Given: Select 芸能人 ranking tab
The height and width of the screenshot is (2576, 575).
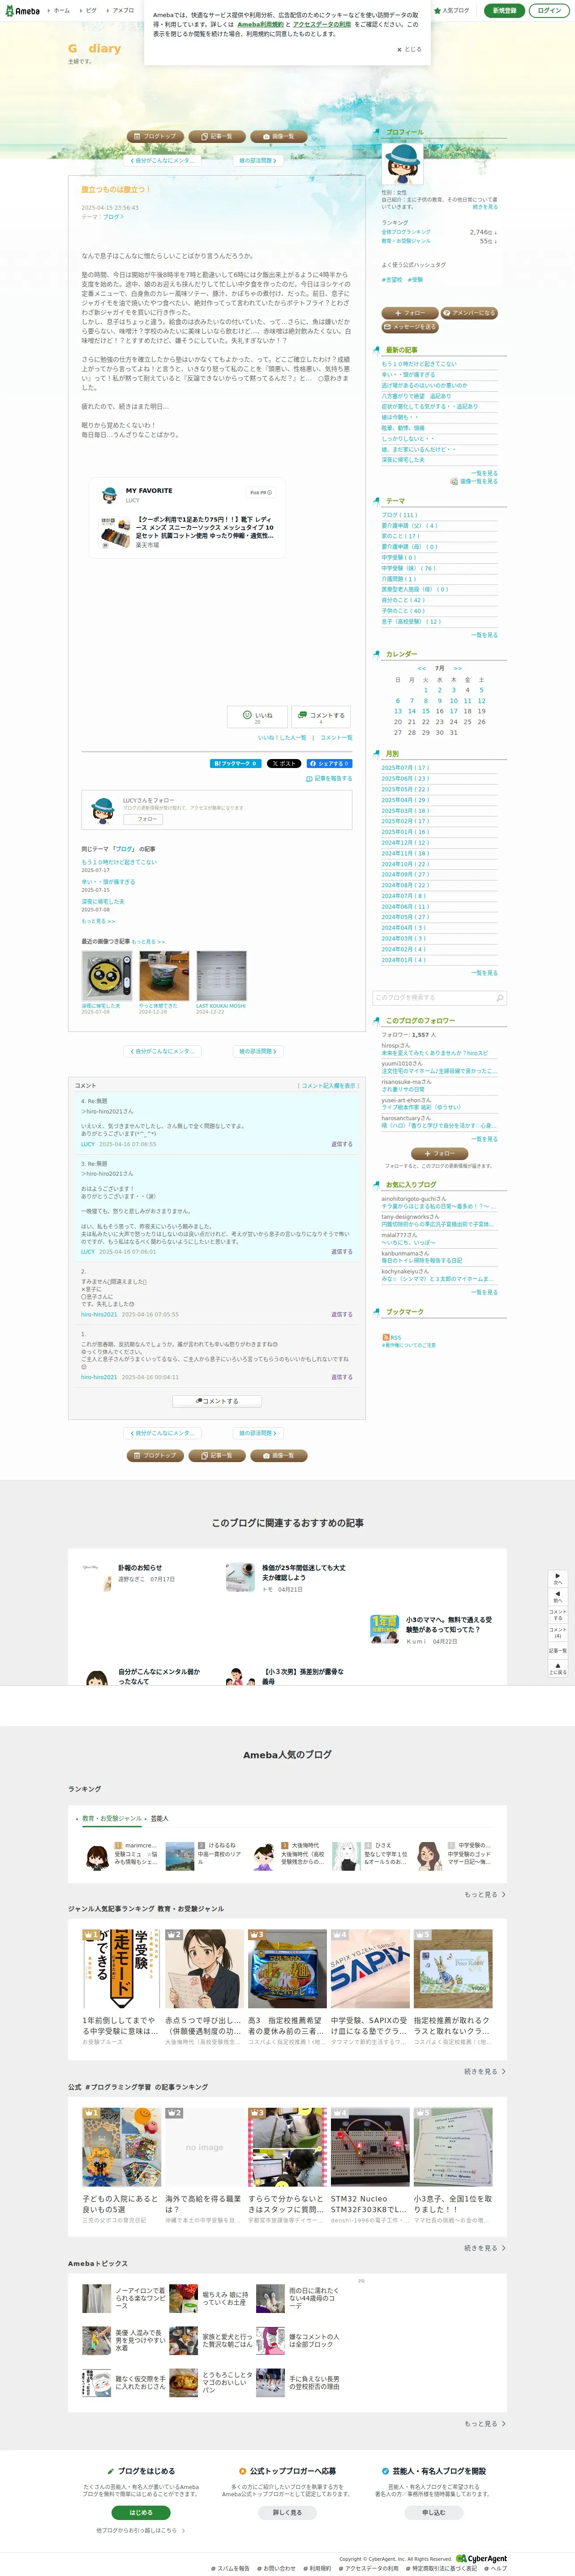Looking at the screenshot, I should (159, 1818).
